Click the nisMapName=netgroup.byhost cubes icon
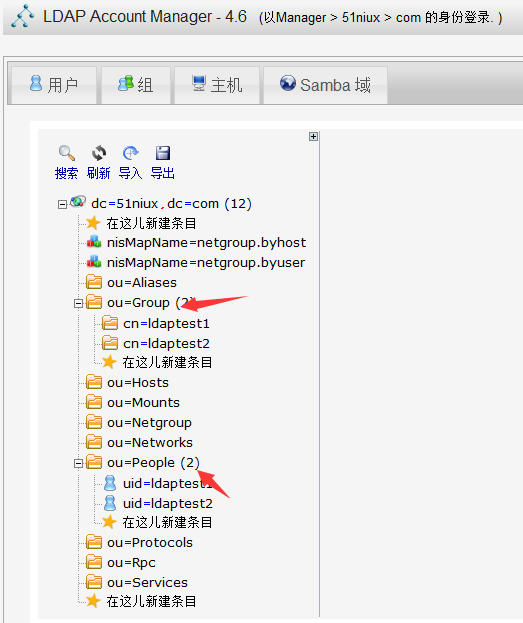Viewport: 523px width, 623px height. [x=94, y=242]
